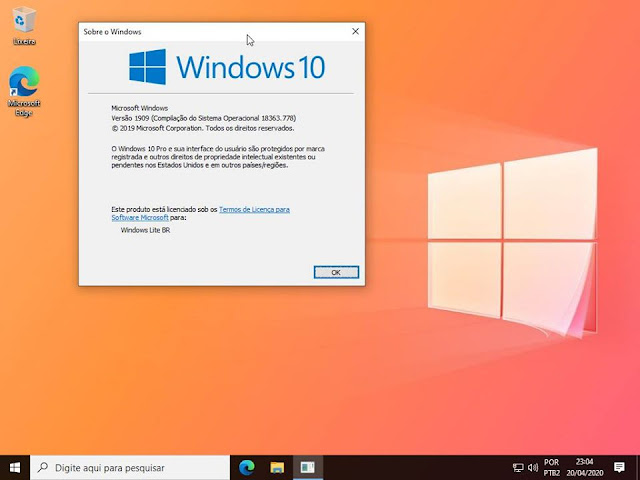Open the network status tray icon
Image resolution: width=640 pixels, height=480 pixels.
click(518, 468)
